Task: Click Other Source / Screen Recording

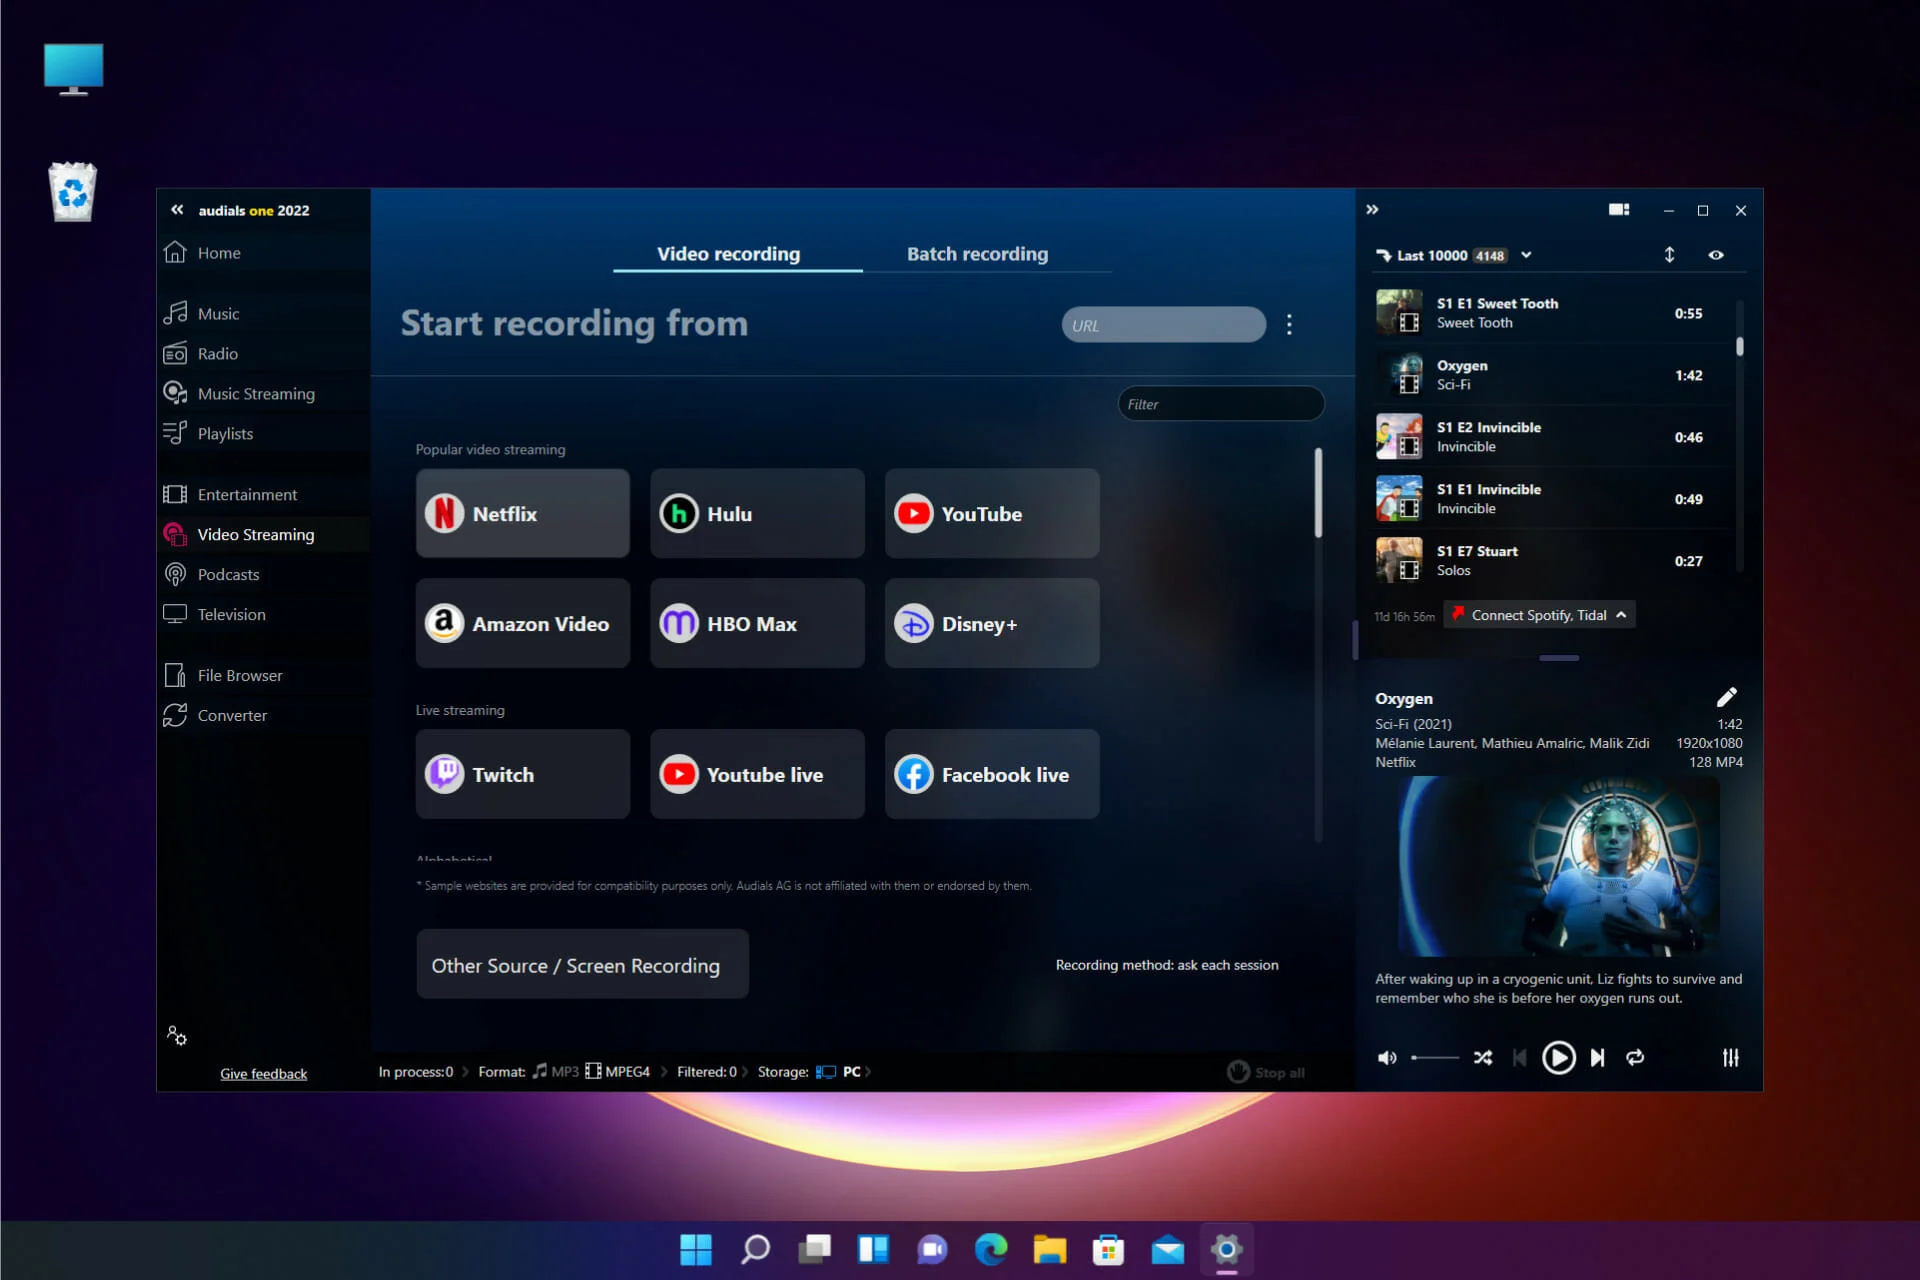Action: (582, 964)
